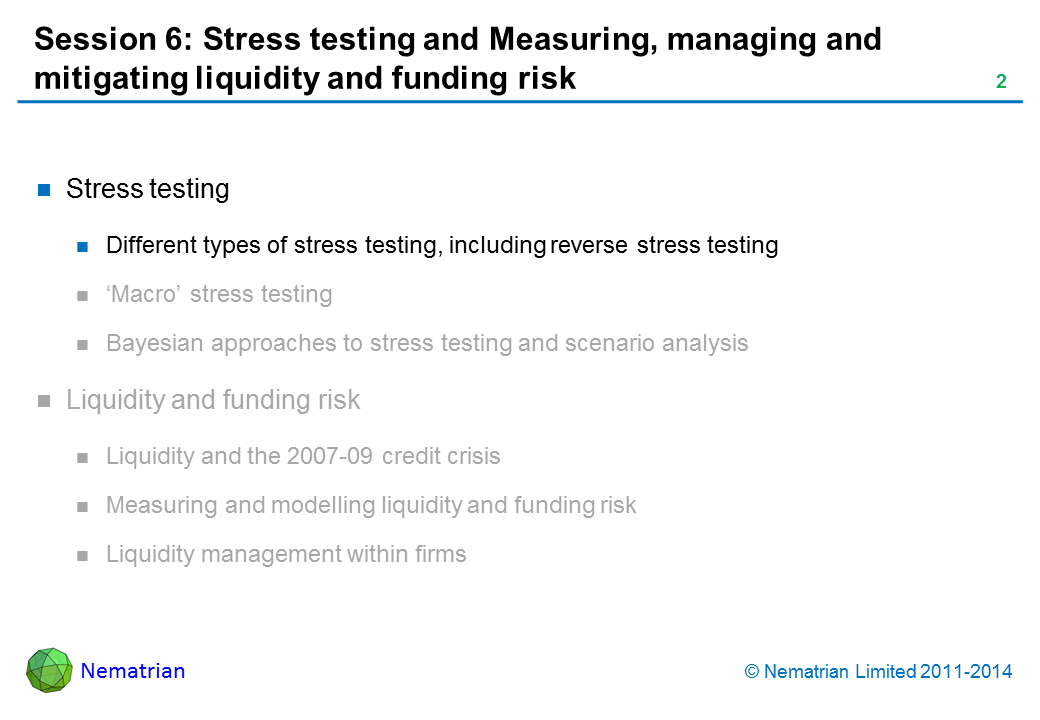Click the grey bullet beside 'Macro' stress testing
Screen dimensions: 1040x720
coord(84,295)
